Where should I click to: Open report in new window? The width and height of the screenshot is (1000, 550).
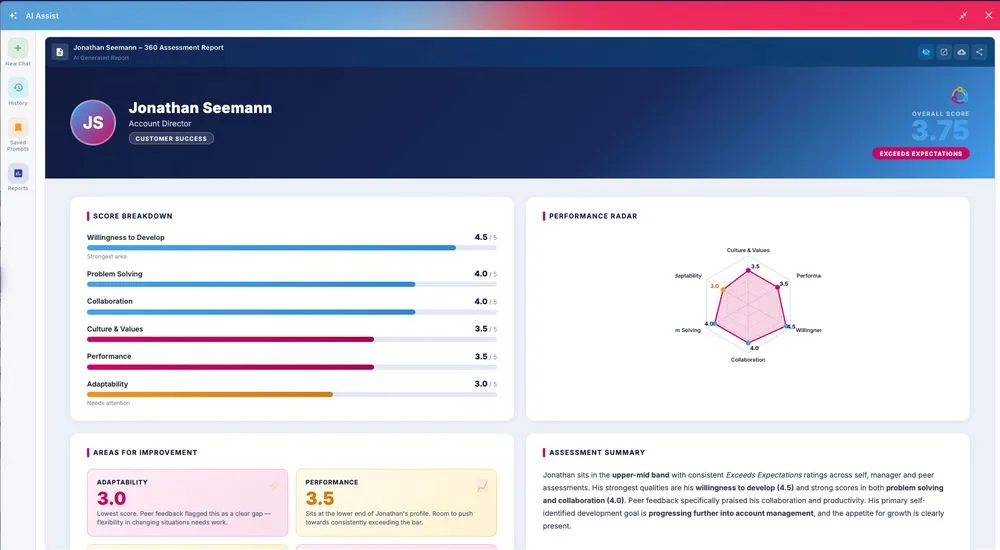click(x=944, y=52)
